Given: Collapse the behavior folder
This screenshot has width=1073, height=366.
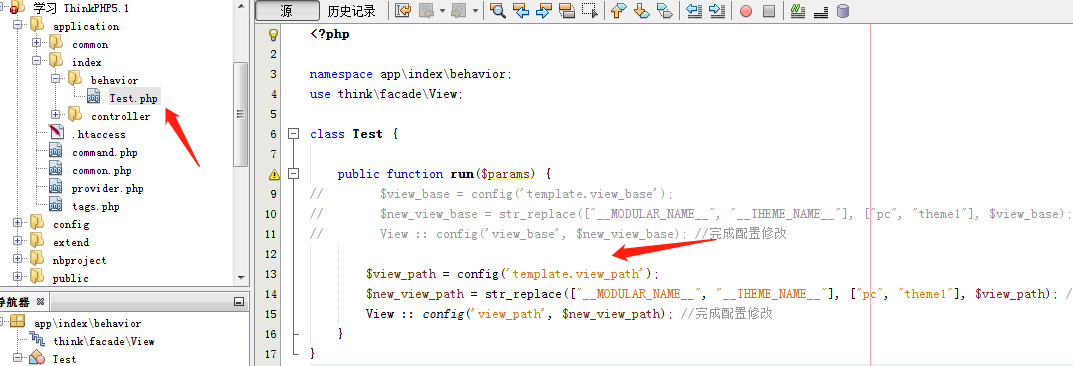Looking at the screenshot, I should pyautogui.click(x=55, y=80).
